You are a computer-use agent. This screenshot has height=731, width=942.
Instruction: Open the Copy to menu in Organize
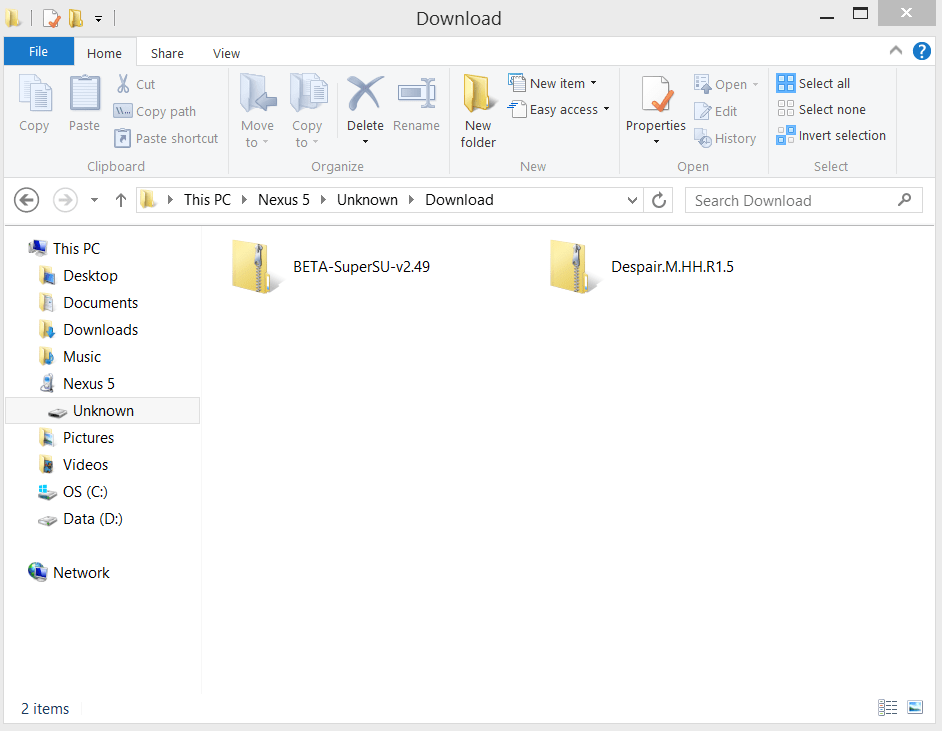pyautogui.click(x=307, y=111)
